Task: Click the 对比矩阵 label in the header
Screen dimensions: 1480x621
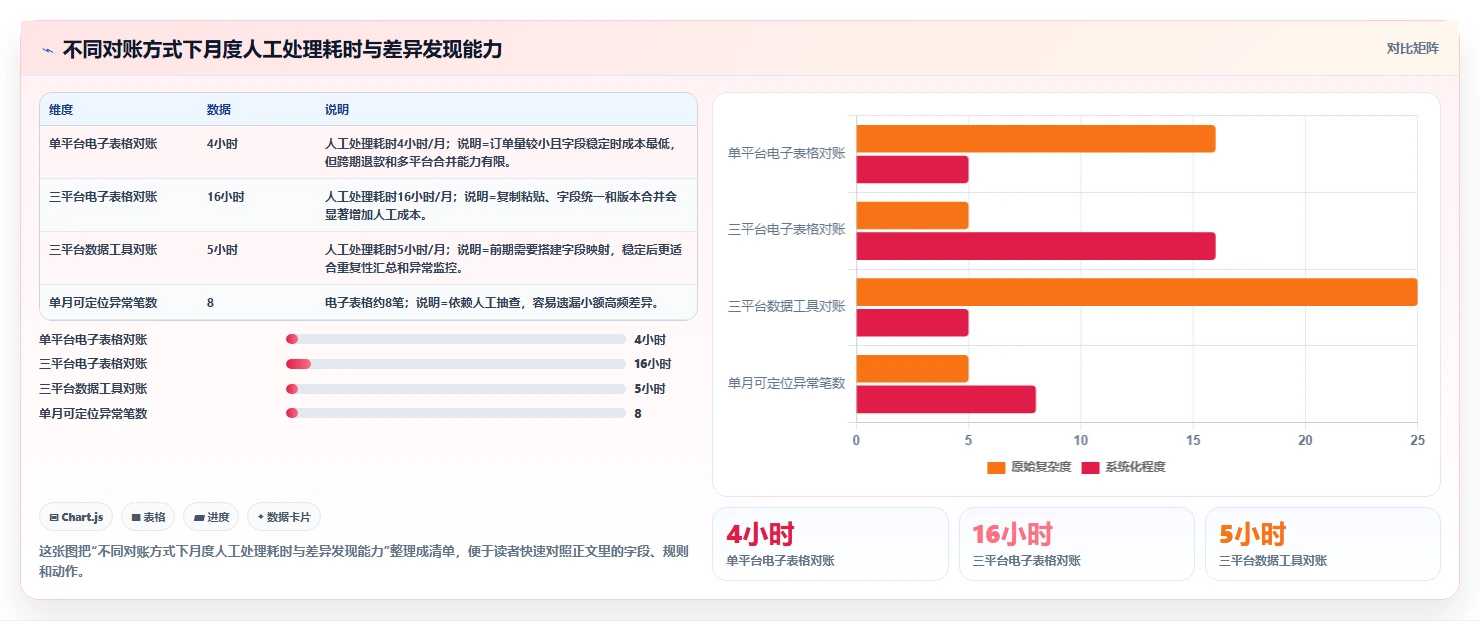Action: tap(1412, 49)
